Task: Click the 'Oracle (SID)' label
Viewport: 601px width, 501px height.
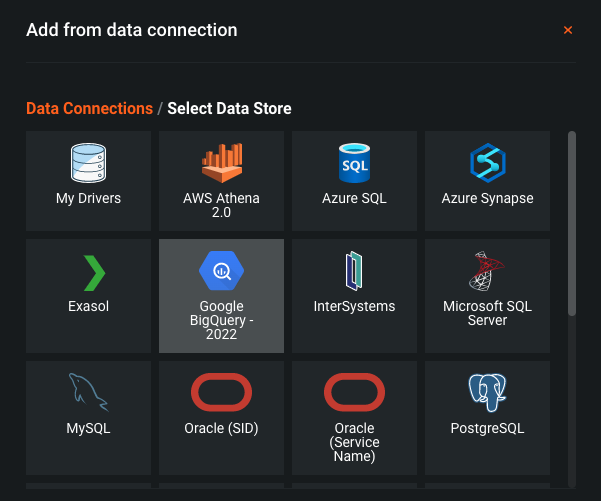Action: (222, 428)
